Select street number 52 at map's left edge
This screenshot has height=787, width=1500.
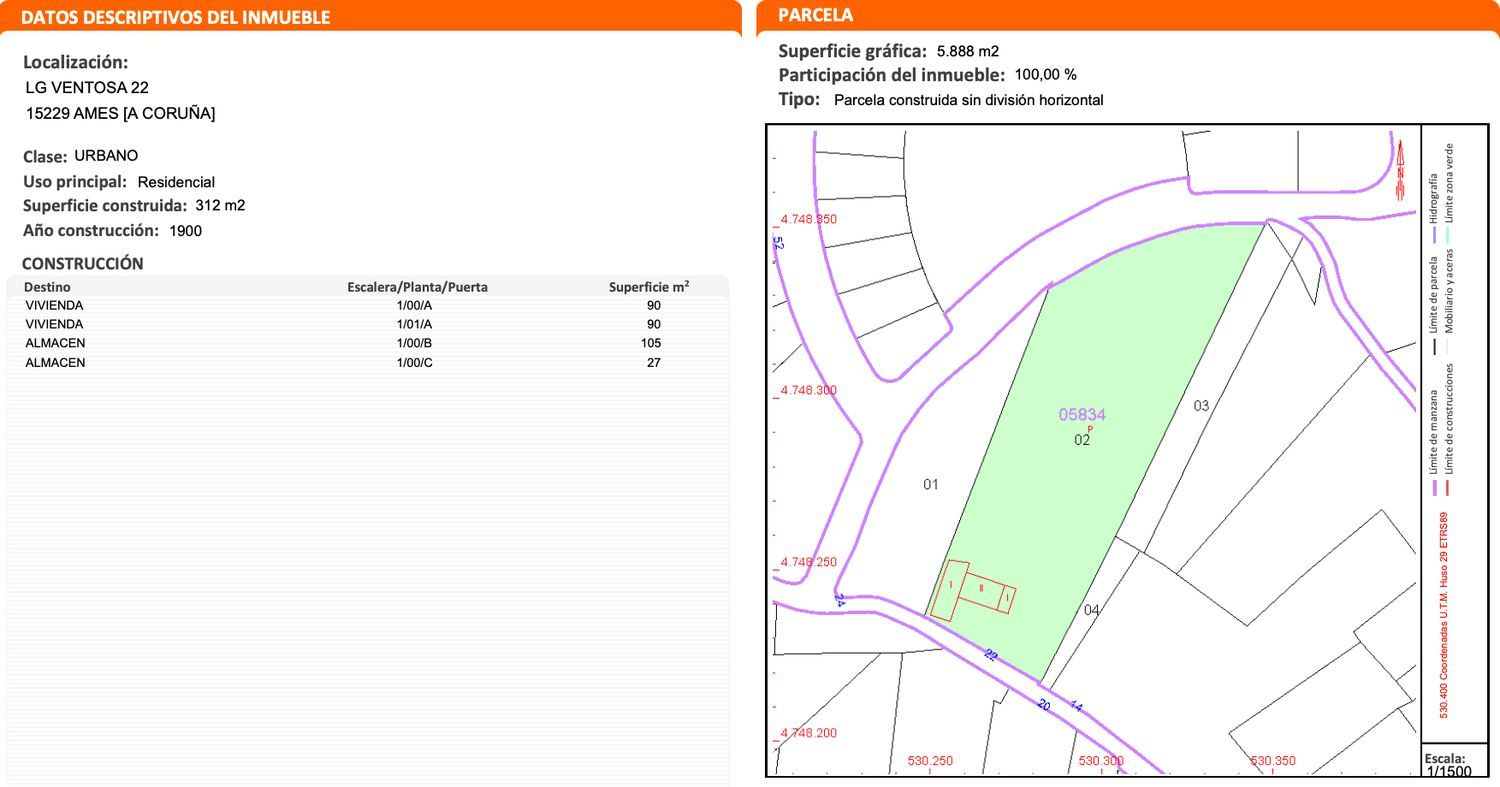pos(778,243)
